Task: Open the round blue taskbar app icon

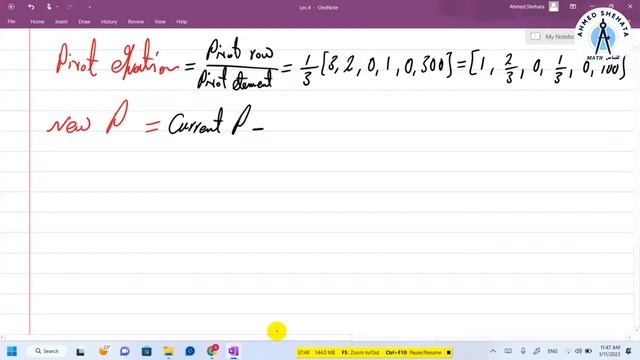Action: pyautogui.click(x=190, y=351)
